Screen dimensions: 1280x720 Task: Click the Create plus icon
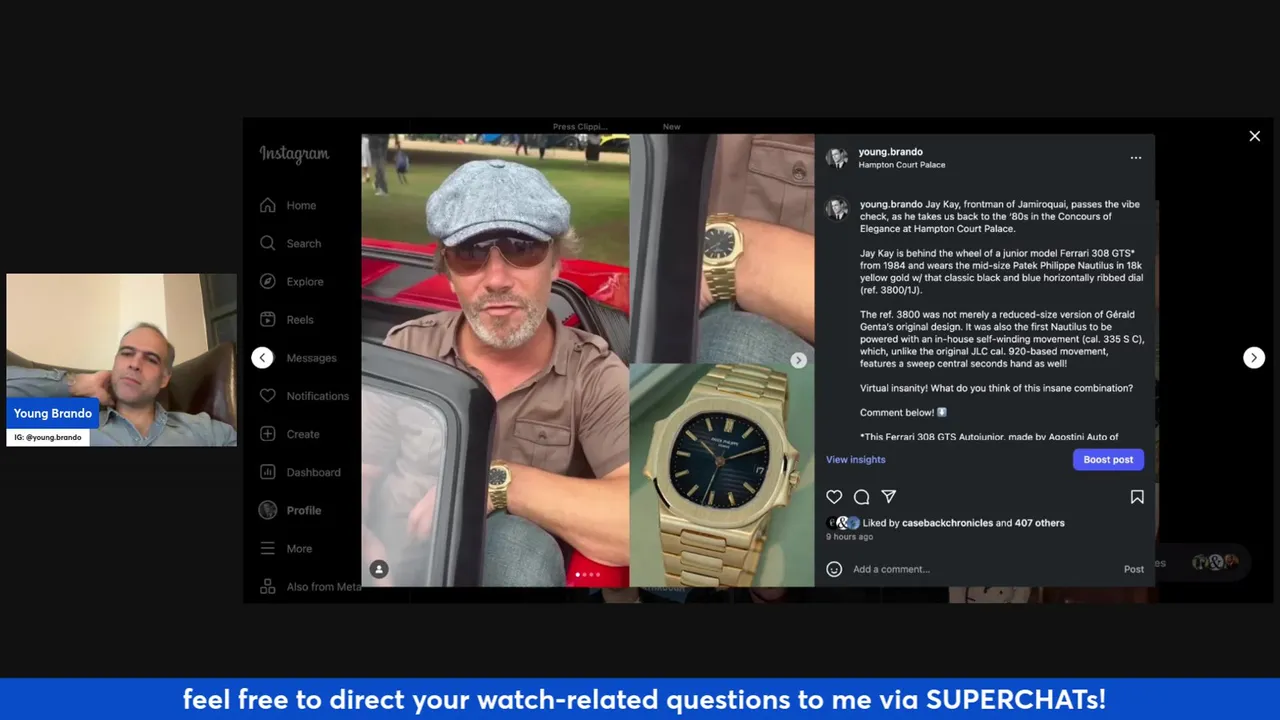[268, 434]
